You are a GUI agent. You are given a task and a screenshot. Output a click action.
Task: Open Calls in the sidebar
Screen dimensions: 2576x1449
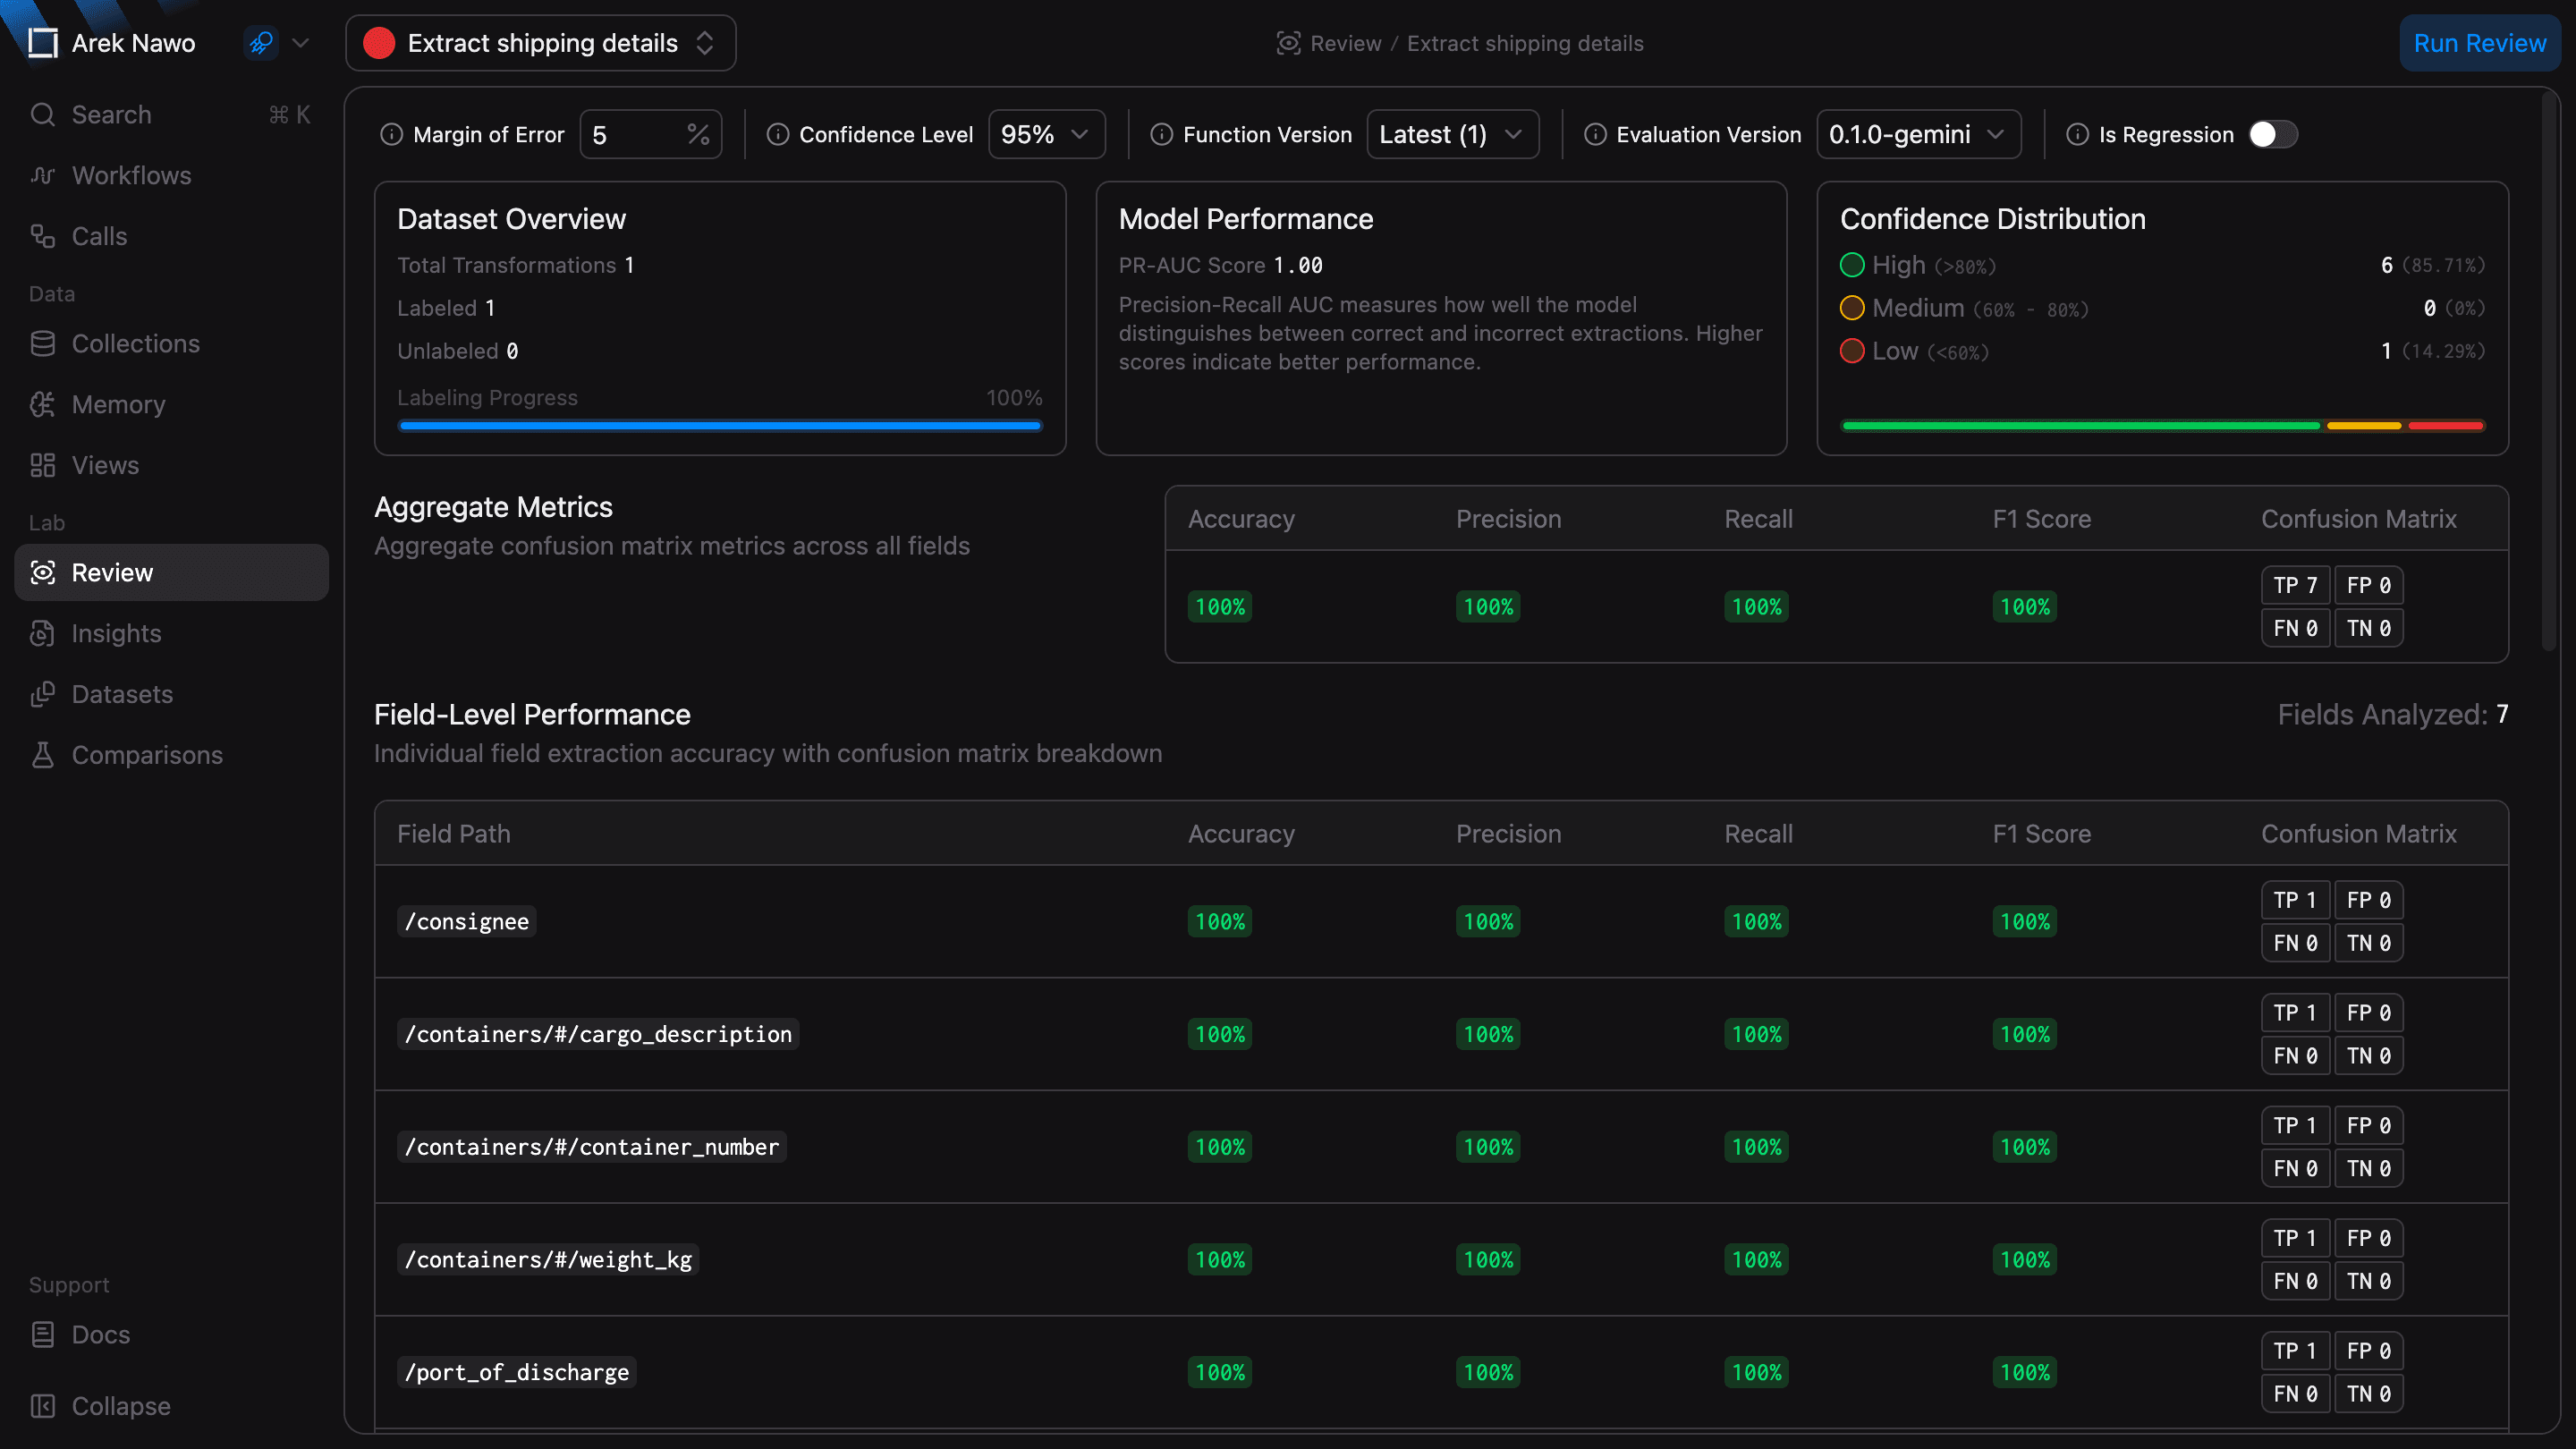click(171, 236)
